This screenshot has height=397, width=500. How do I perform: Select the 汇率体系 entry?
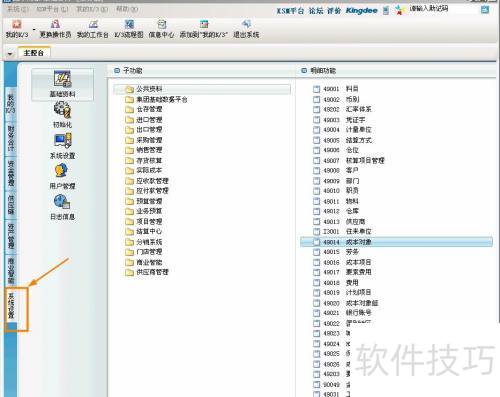(x=342, y=109)
